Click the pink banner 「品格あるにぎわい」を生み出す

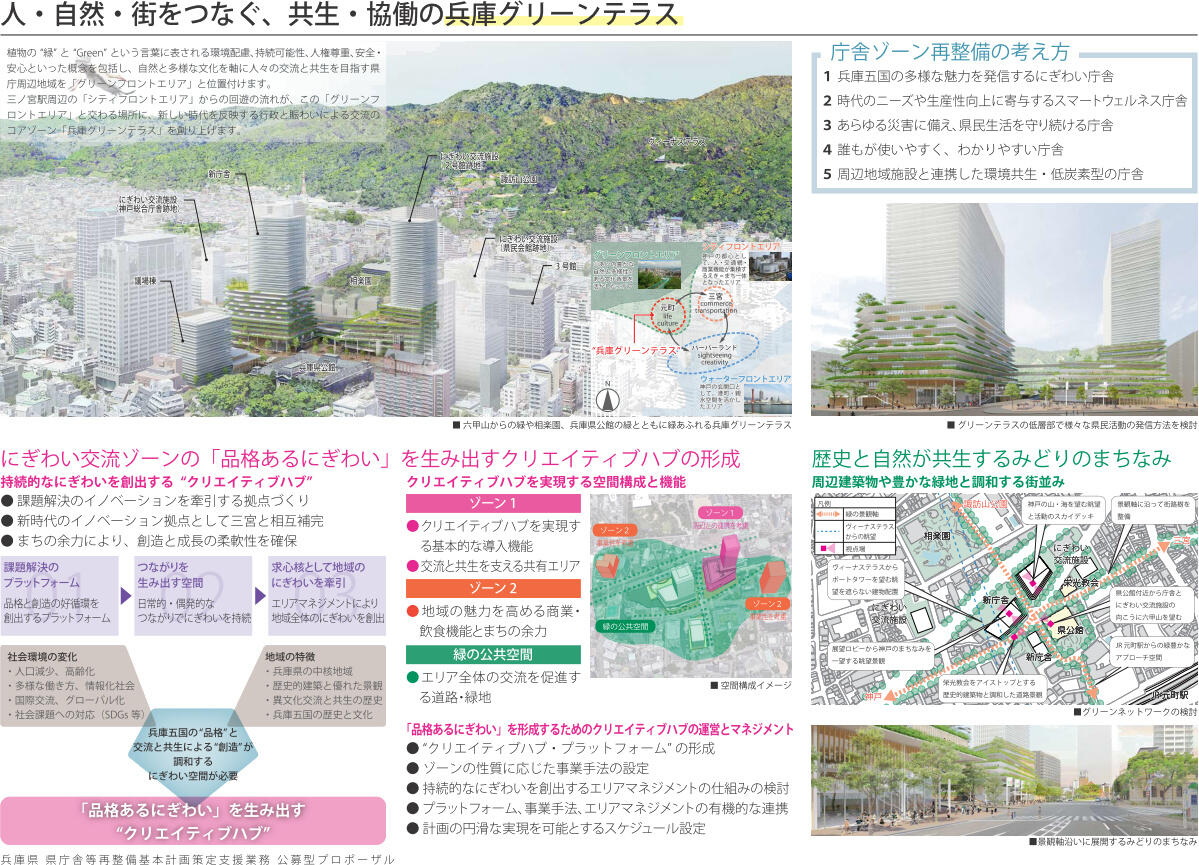pos(193,821)
